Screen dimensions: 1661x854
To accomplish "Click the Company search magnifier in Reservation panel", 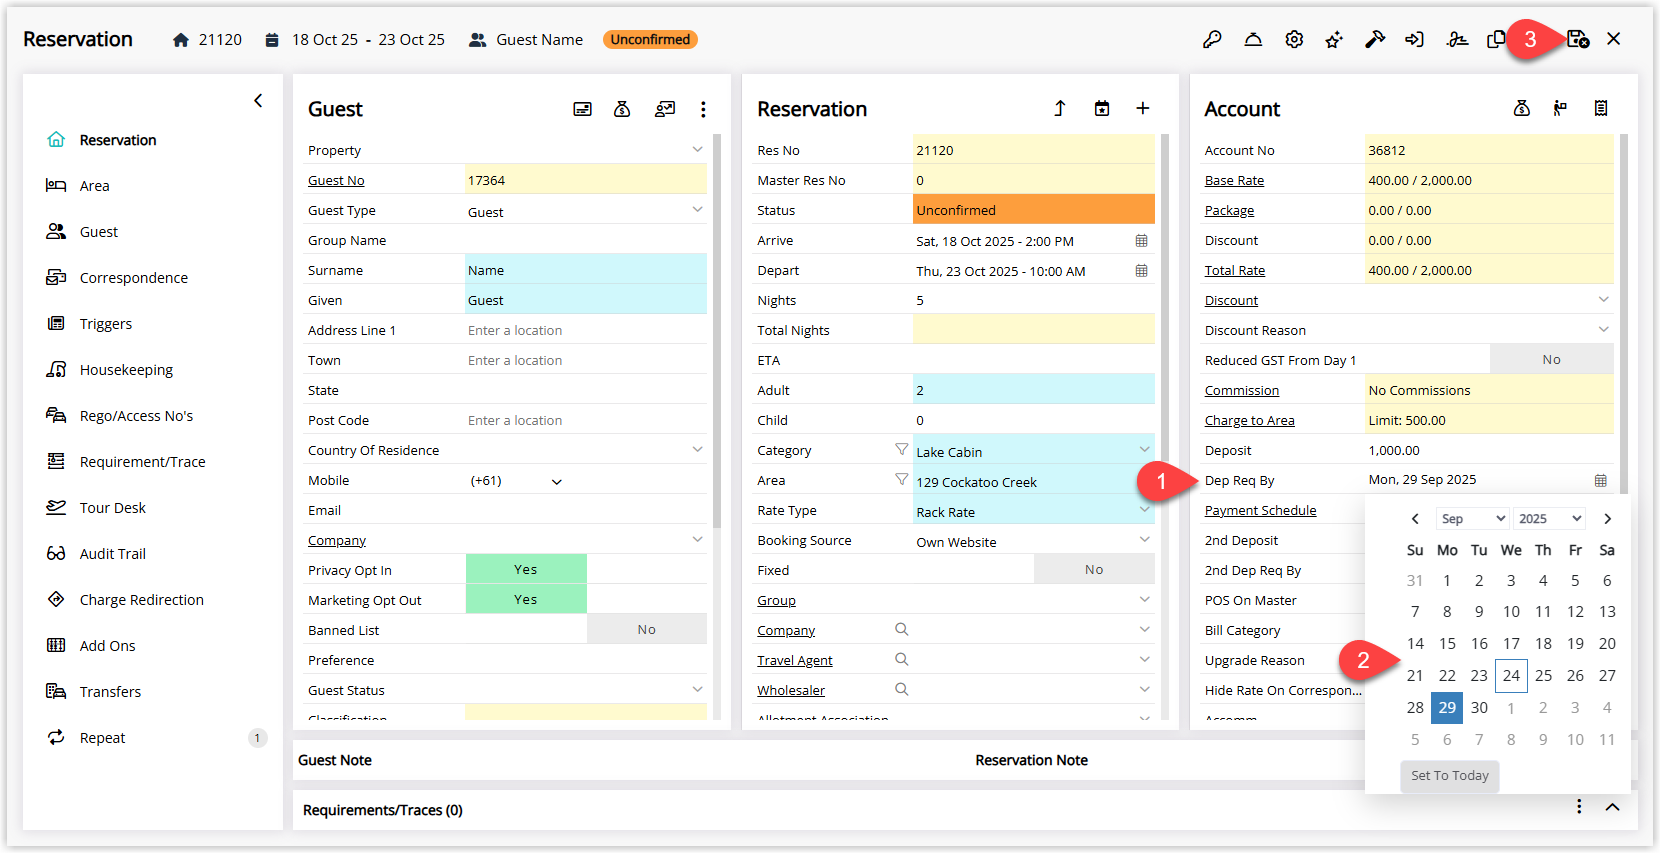I will pos(901,630).
